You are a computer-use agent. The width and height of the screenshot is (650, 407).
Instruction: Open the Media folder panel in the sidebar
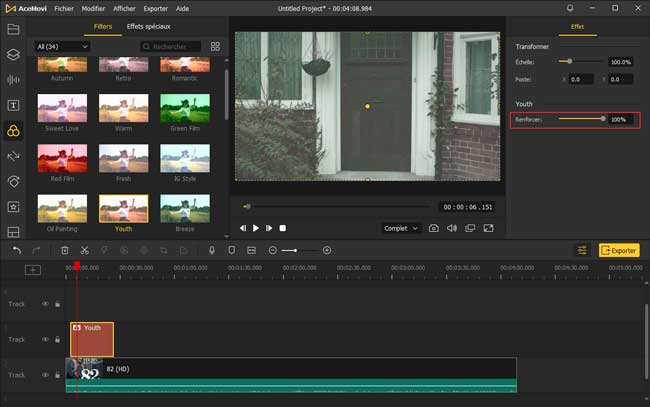(x=13, y=30)
